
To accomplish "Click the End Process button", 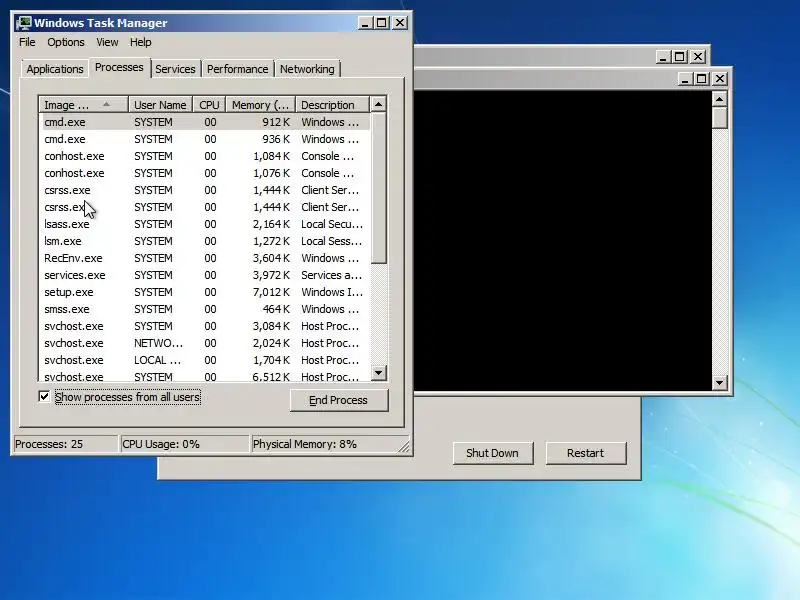I will tap(339, 400).
